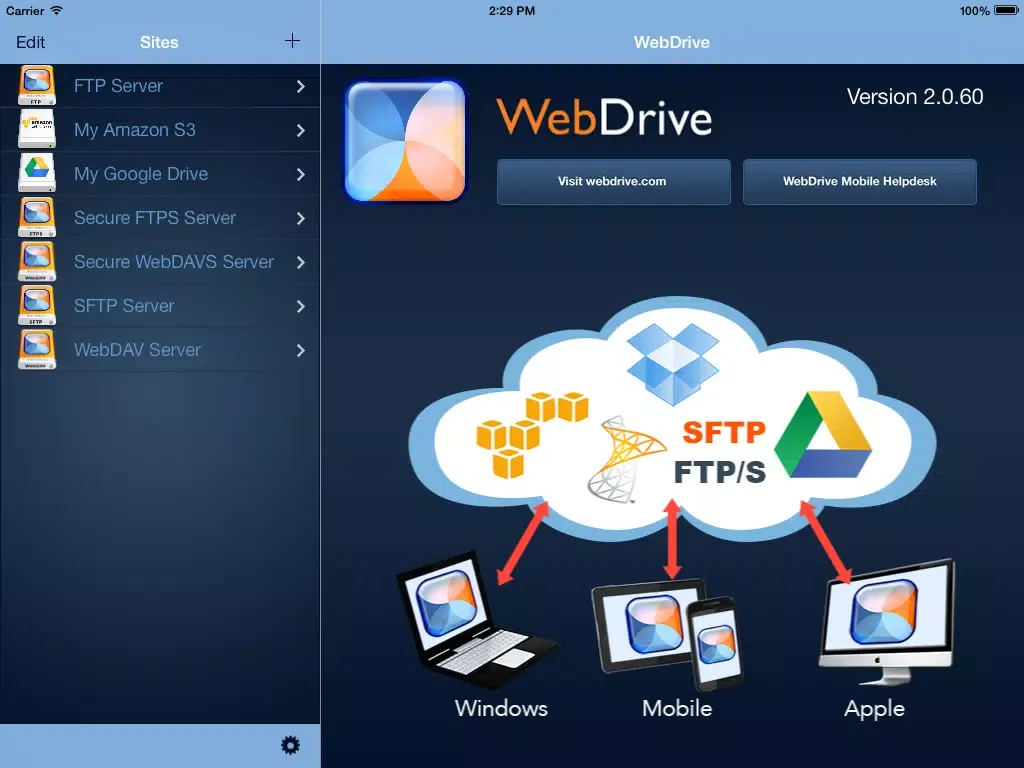The image size is (1024, 768).
Task: Click the FTP Server drive icon
Action: point(37,86)
